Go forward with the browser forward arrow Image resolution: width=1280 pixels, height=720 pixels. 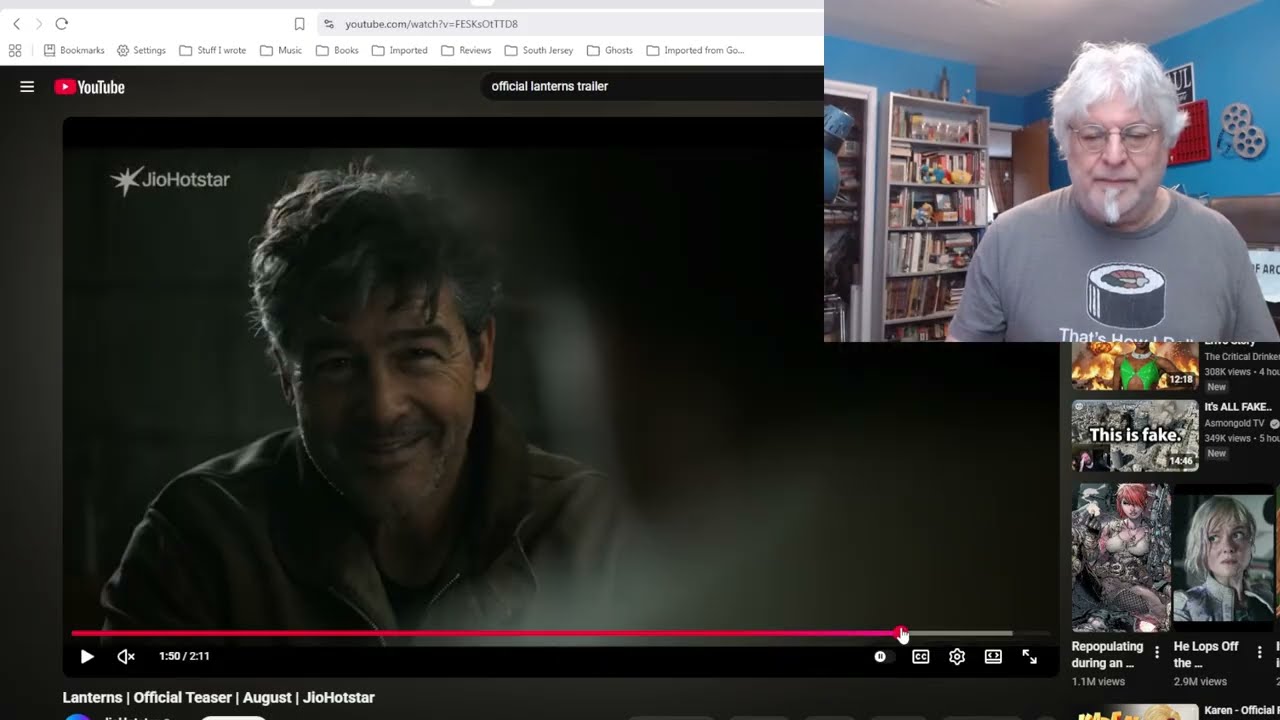[39, 23]
